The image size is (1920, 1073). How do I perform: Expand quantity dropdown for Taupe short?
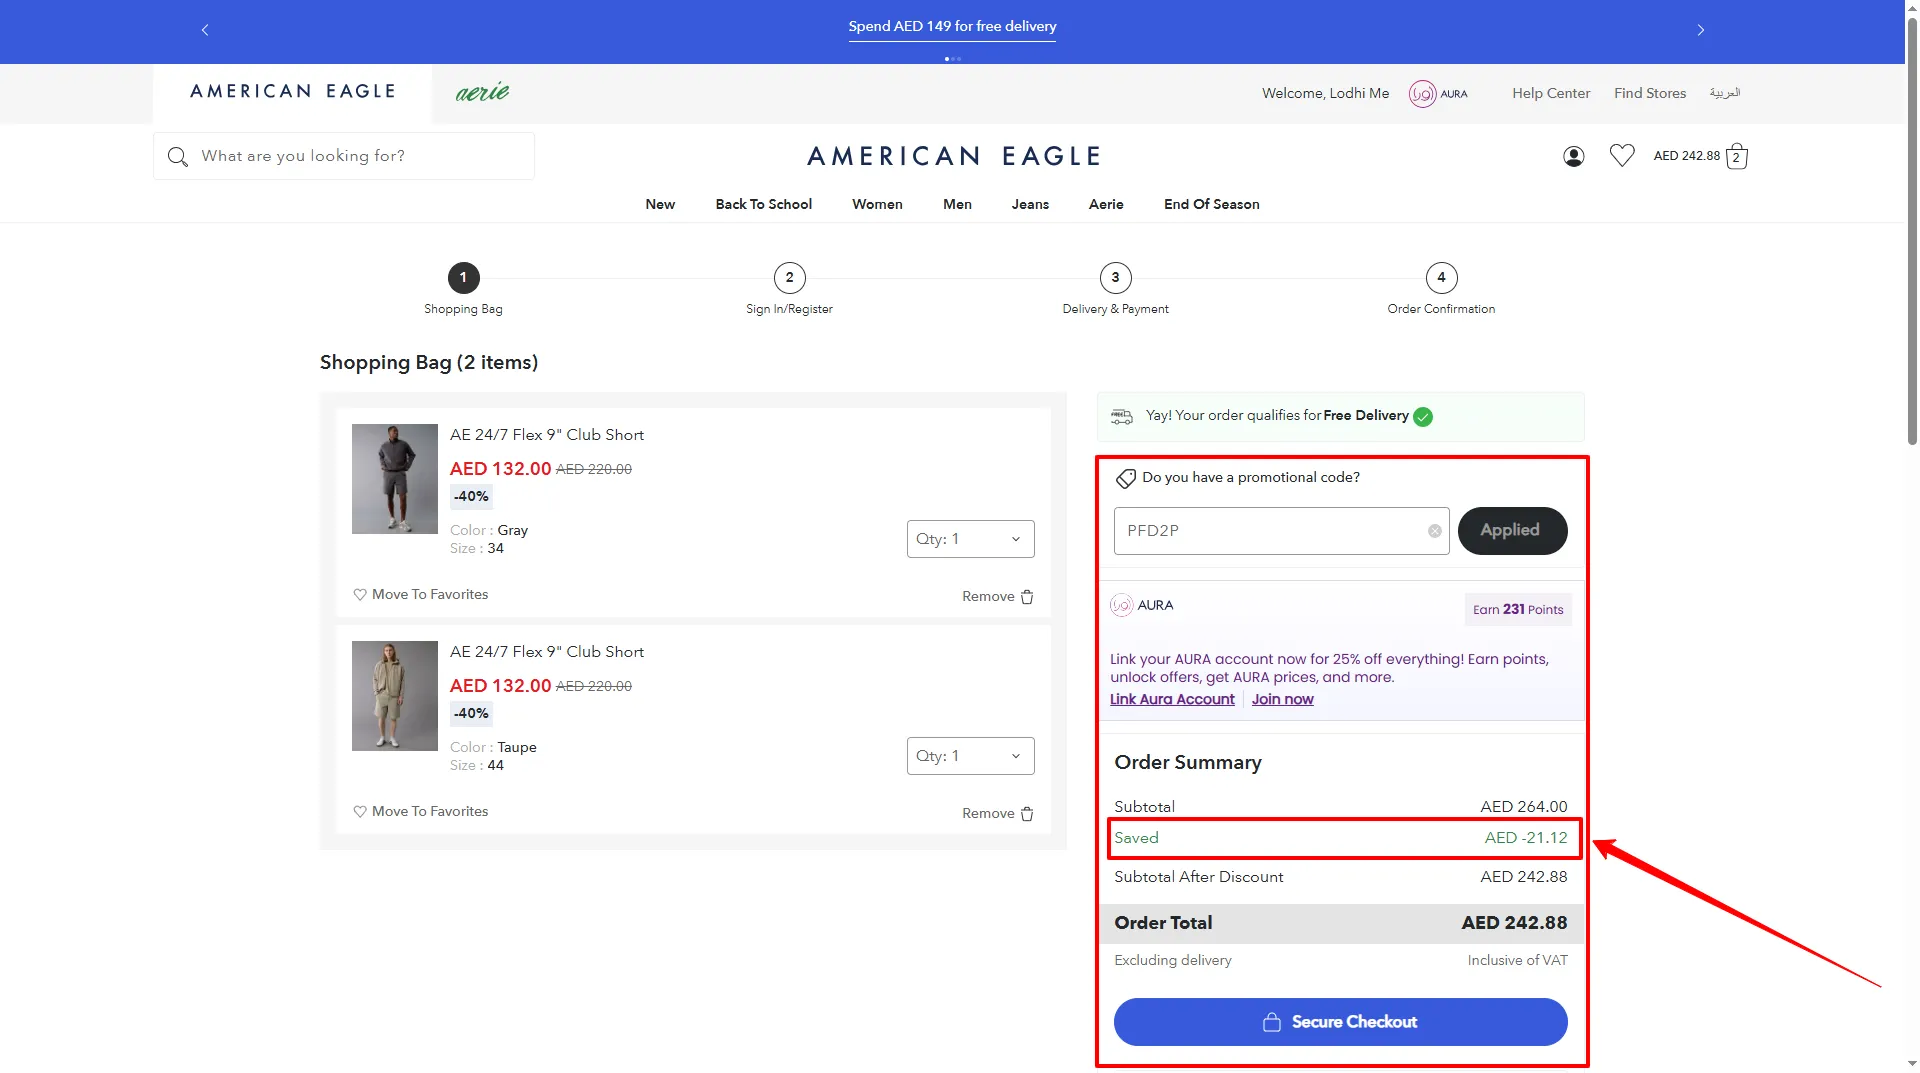[x=970, y=756]
